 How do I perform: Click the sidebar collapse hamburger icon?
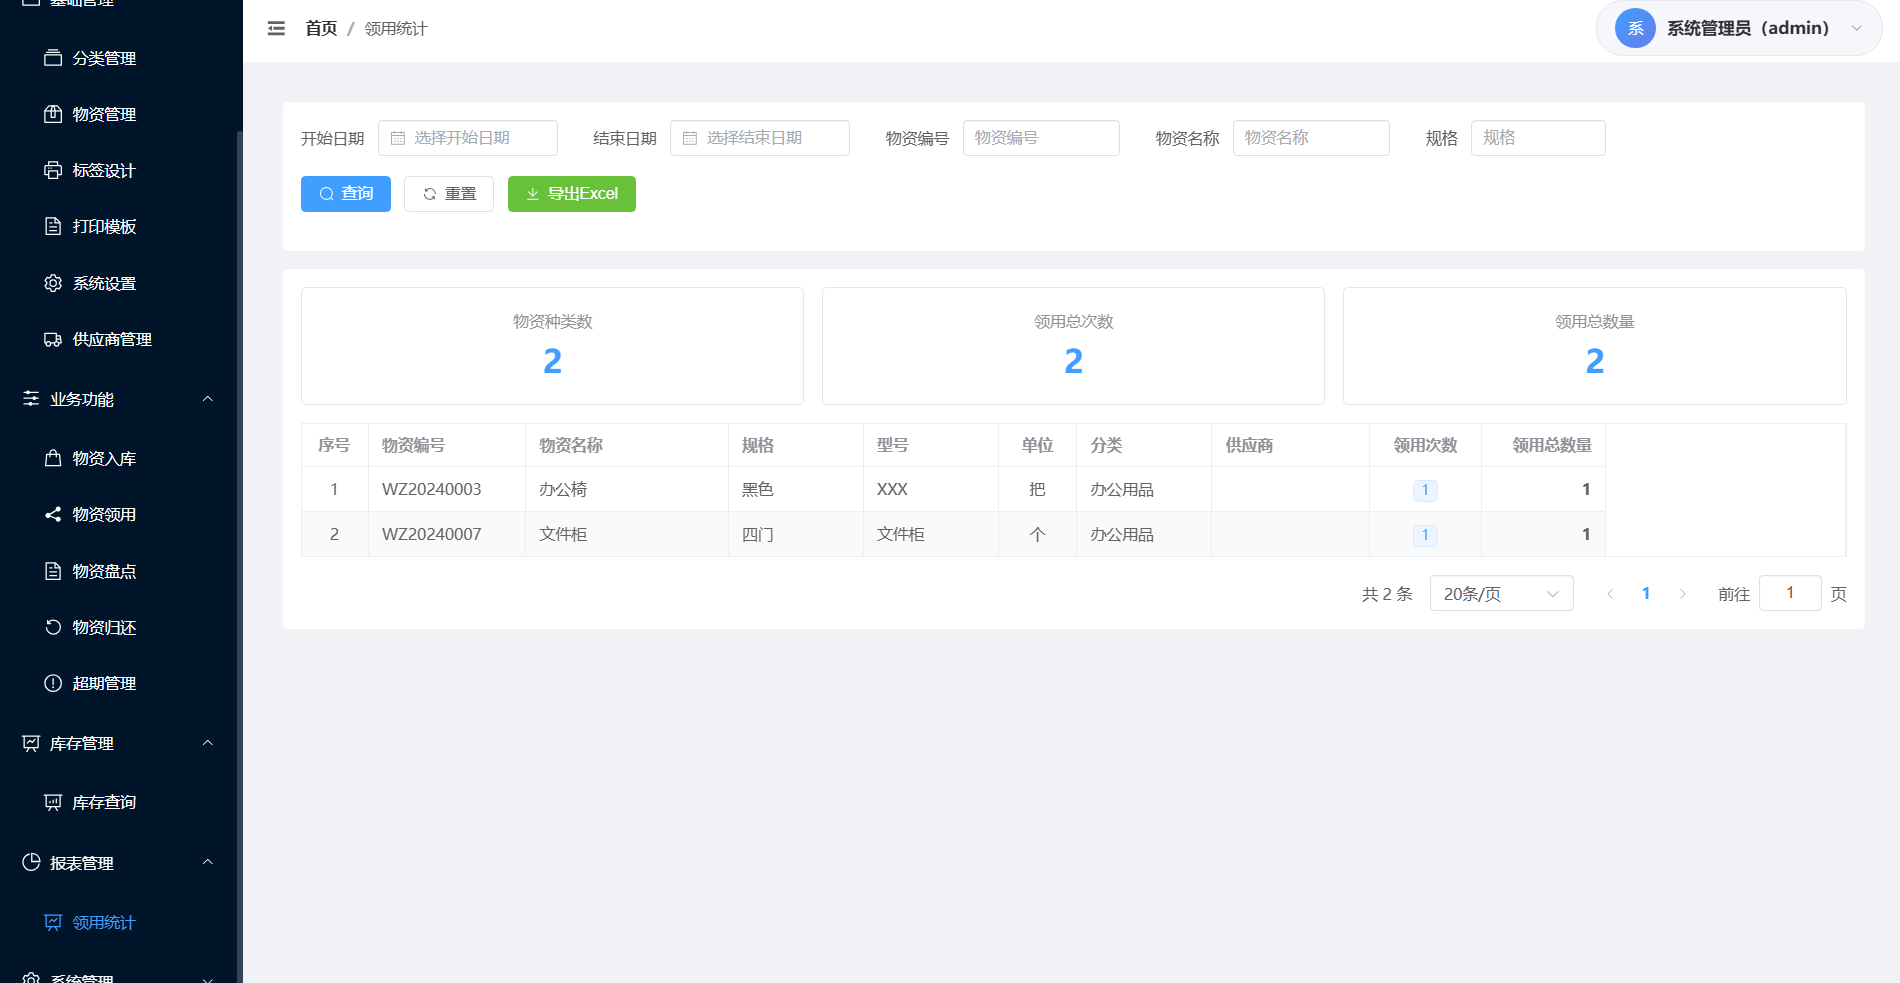click(x=276, y=29)
